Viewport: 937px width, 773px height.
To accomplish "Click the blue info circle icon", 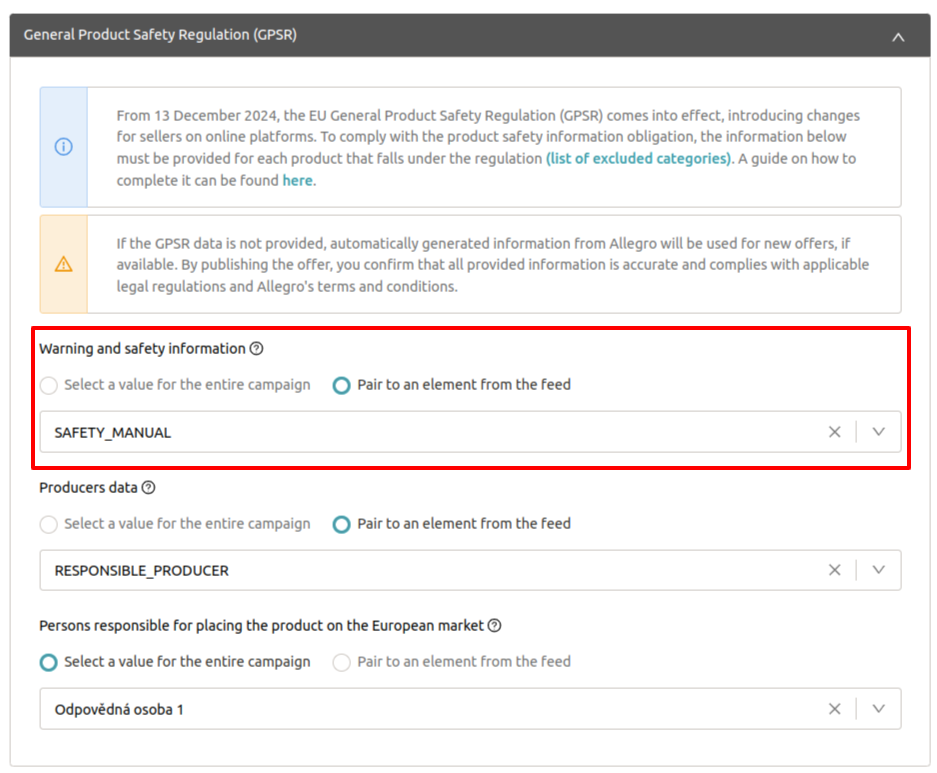I will (64, 147).
